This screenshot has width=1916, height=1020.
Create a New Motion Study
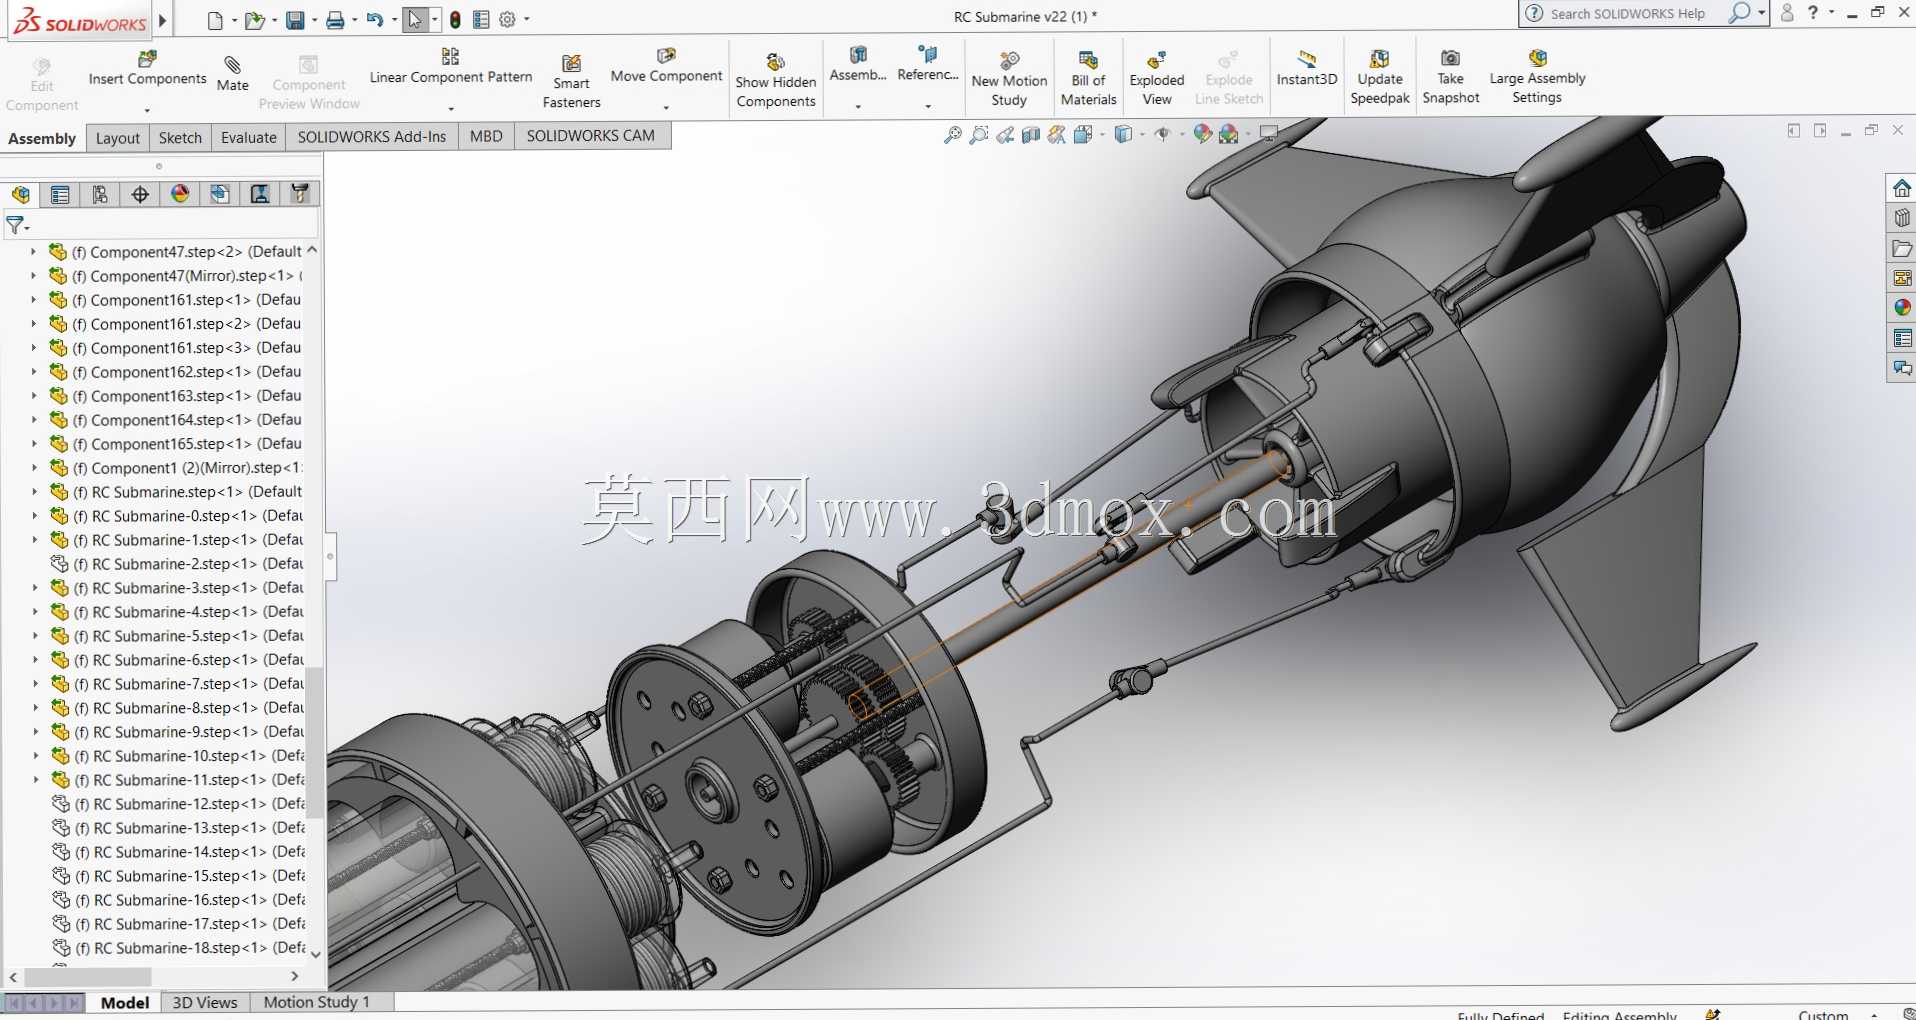click(x=1009, y=79)
